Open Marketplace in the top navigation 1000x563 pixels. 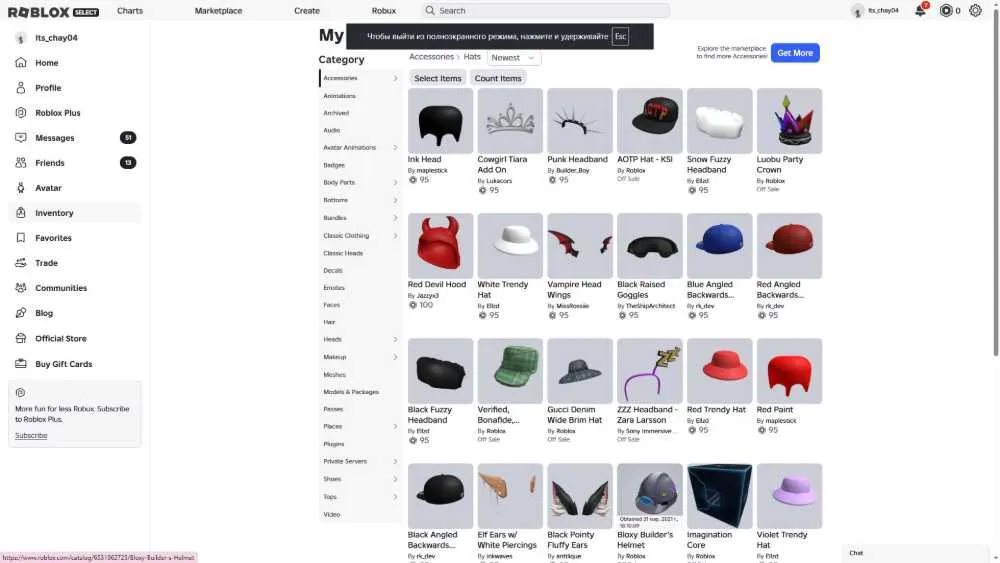click(218, 11)
